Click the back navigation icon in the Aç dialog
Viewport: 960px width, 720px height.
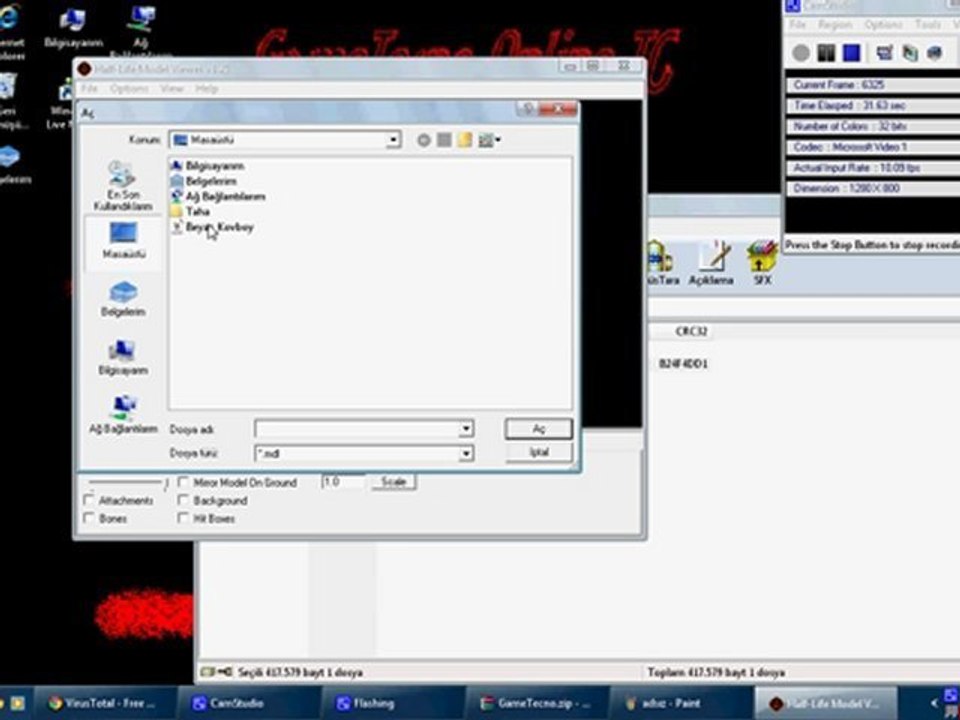coord(424,140)
